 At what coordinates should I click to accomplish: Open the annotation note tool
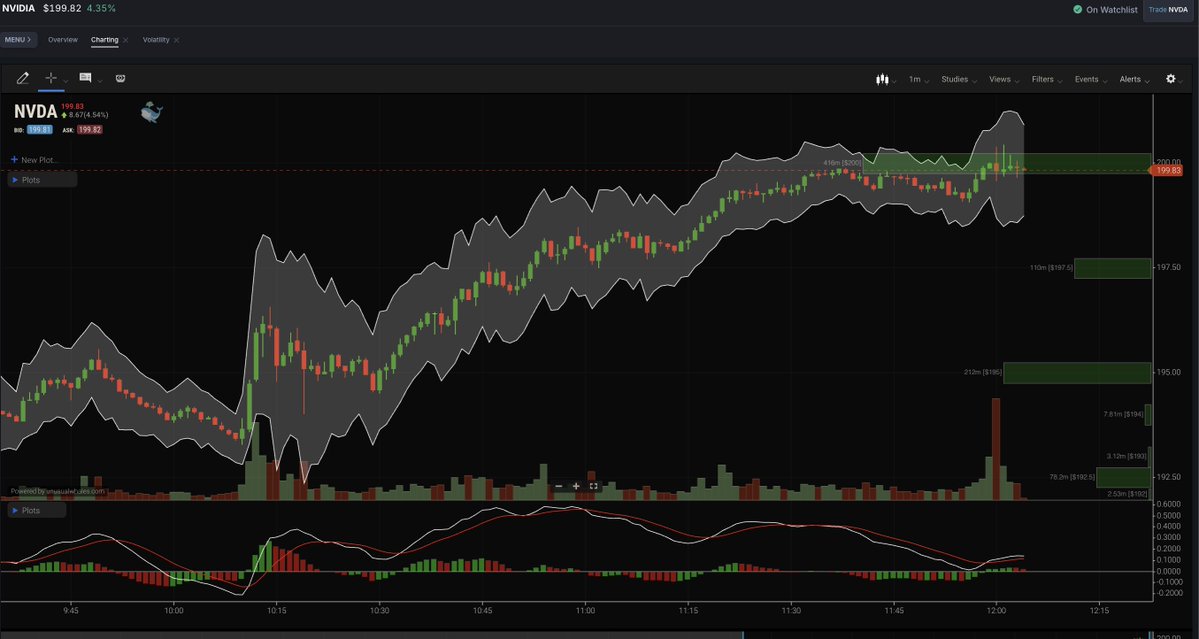click(x=86, y=78)
